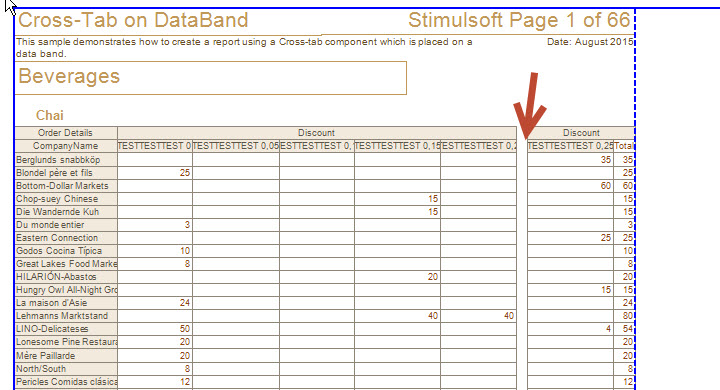
Task: Click the sample description paragraph under the title
Action: pyautogui.click(x=244, y=48)
